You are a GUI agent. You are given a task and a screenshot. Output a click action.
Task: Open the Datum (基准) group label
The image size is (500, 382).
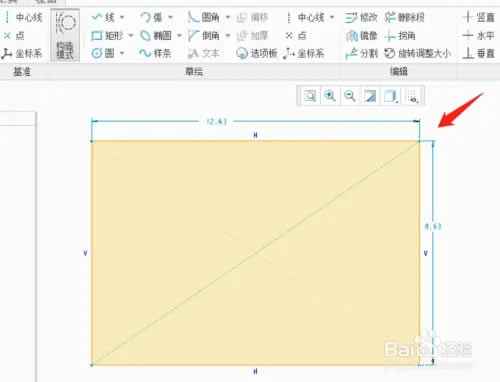[22, 71]
